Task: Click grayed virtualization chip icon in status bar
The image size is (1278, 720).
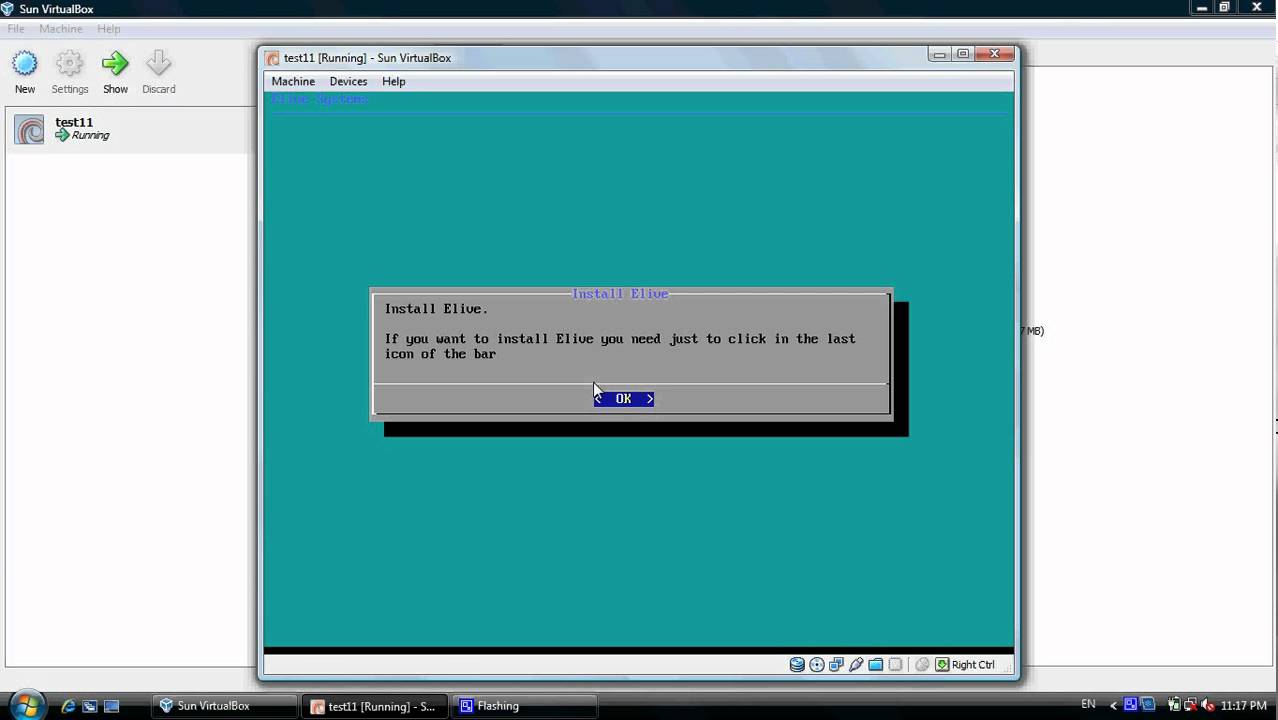Action: 896,664
